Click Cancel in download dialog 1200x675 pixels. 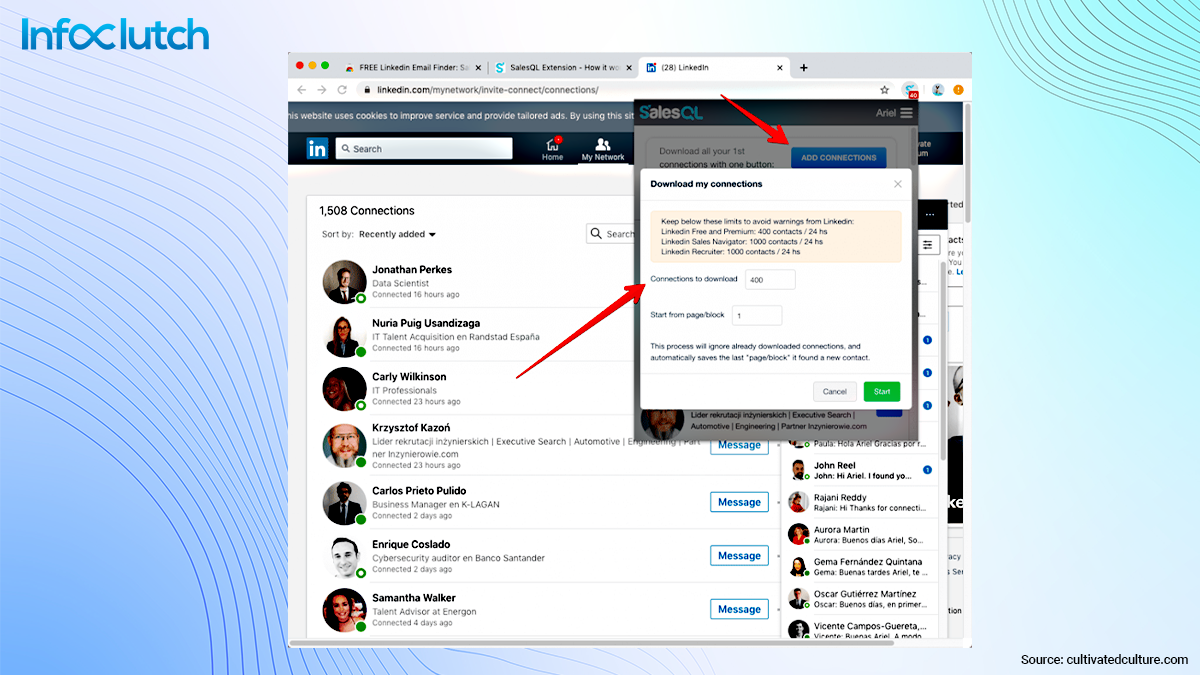pos(835,392)
